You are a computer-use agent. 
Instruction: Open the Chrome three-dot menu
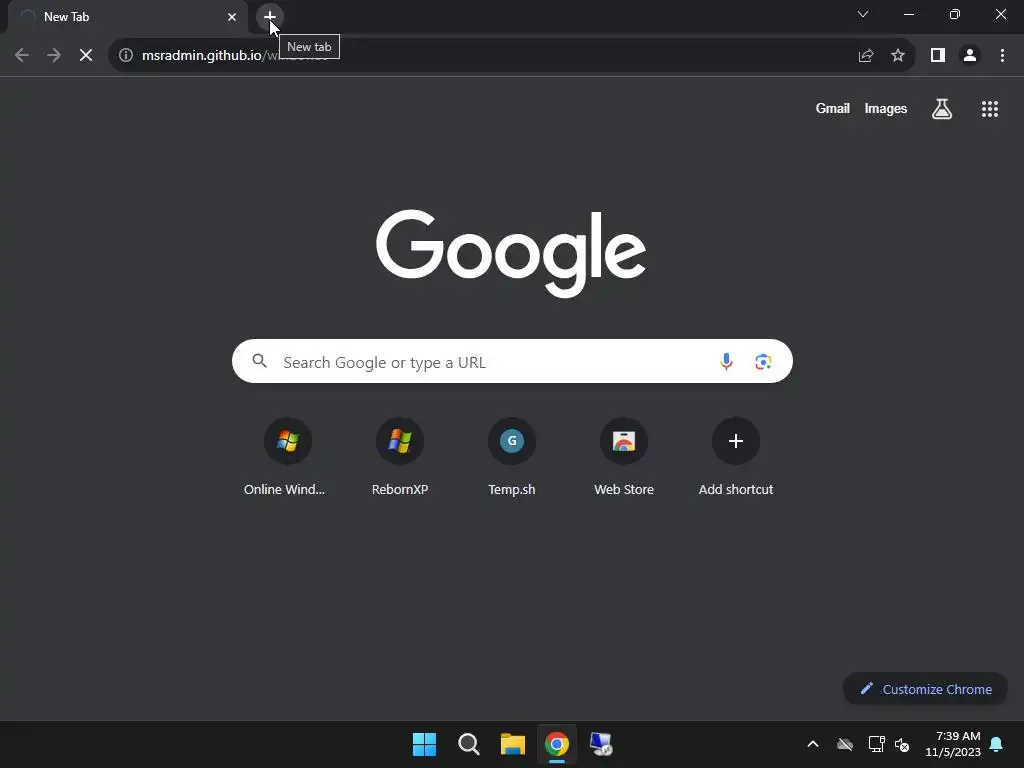coord(1002,56)
